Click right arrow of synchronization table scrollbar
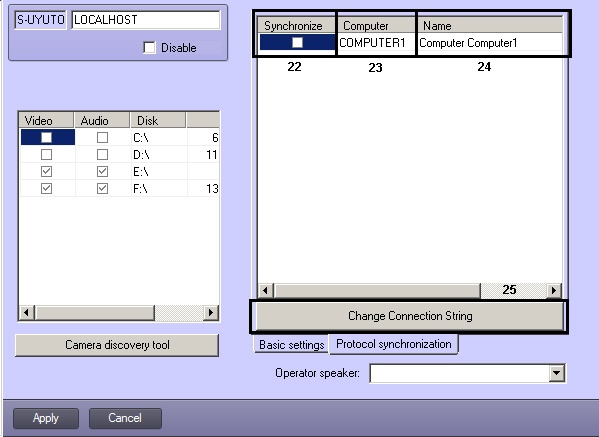Image resolution: width=599 pixels, height=437 pixels. [x=554, y=291]
